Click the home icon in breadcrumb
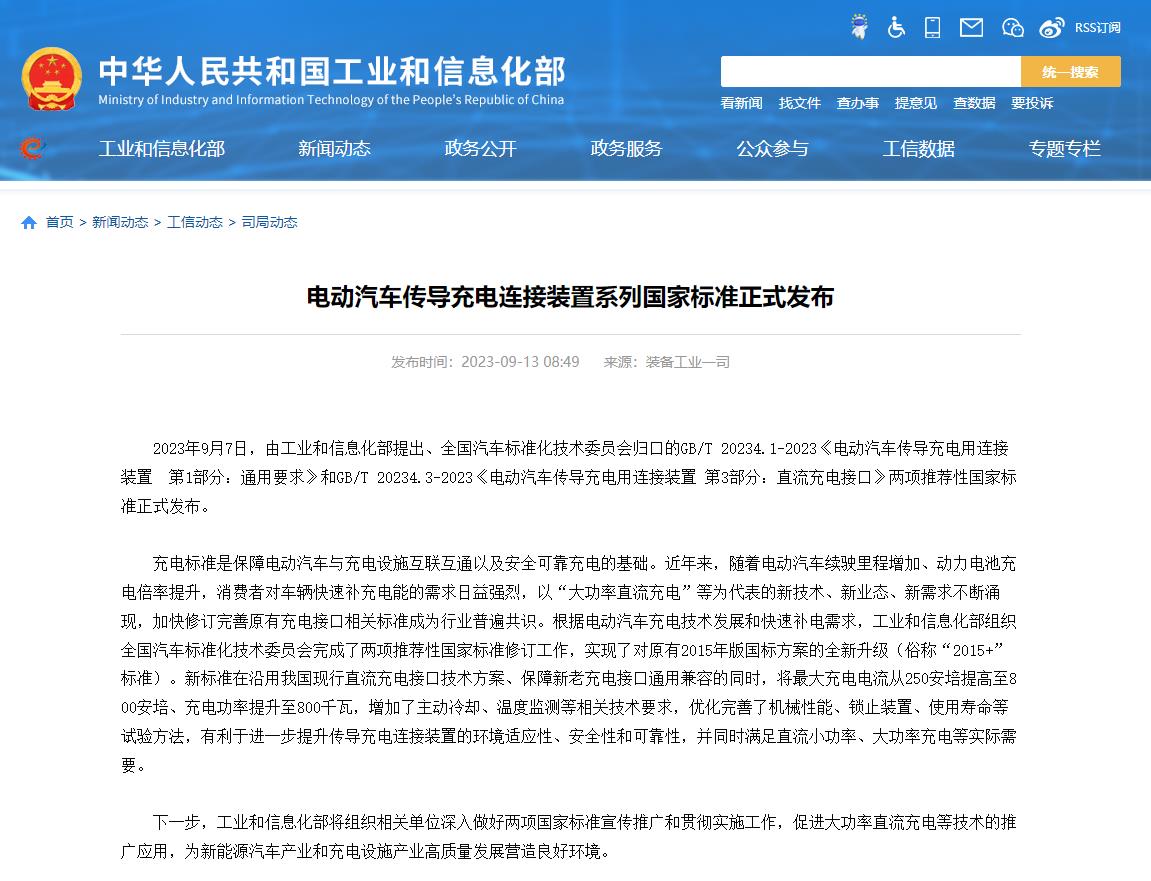This screenshot has width=1151, height=881. click(29, 223)
